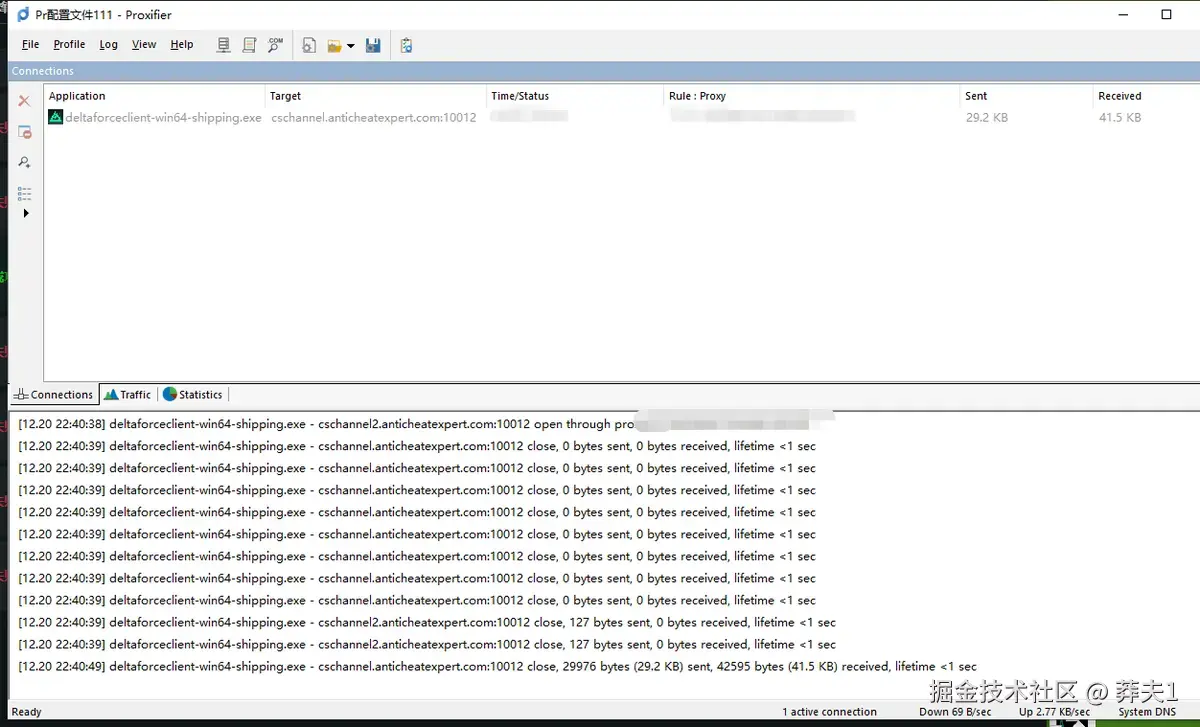Sort by the Target column header

376,96
